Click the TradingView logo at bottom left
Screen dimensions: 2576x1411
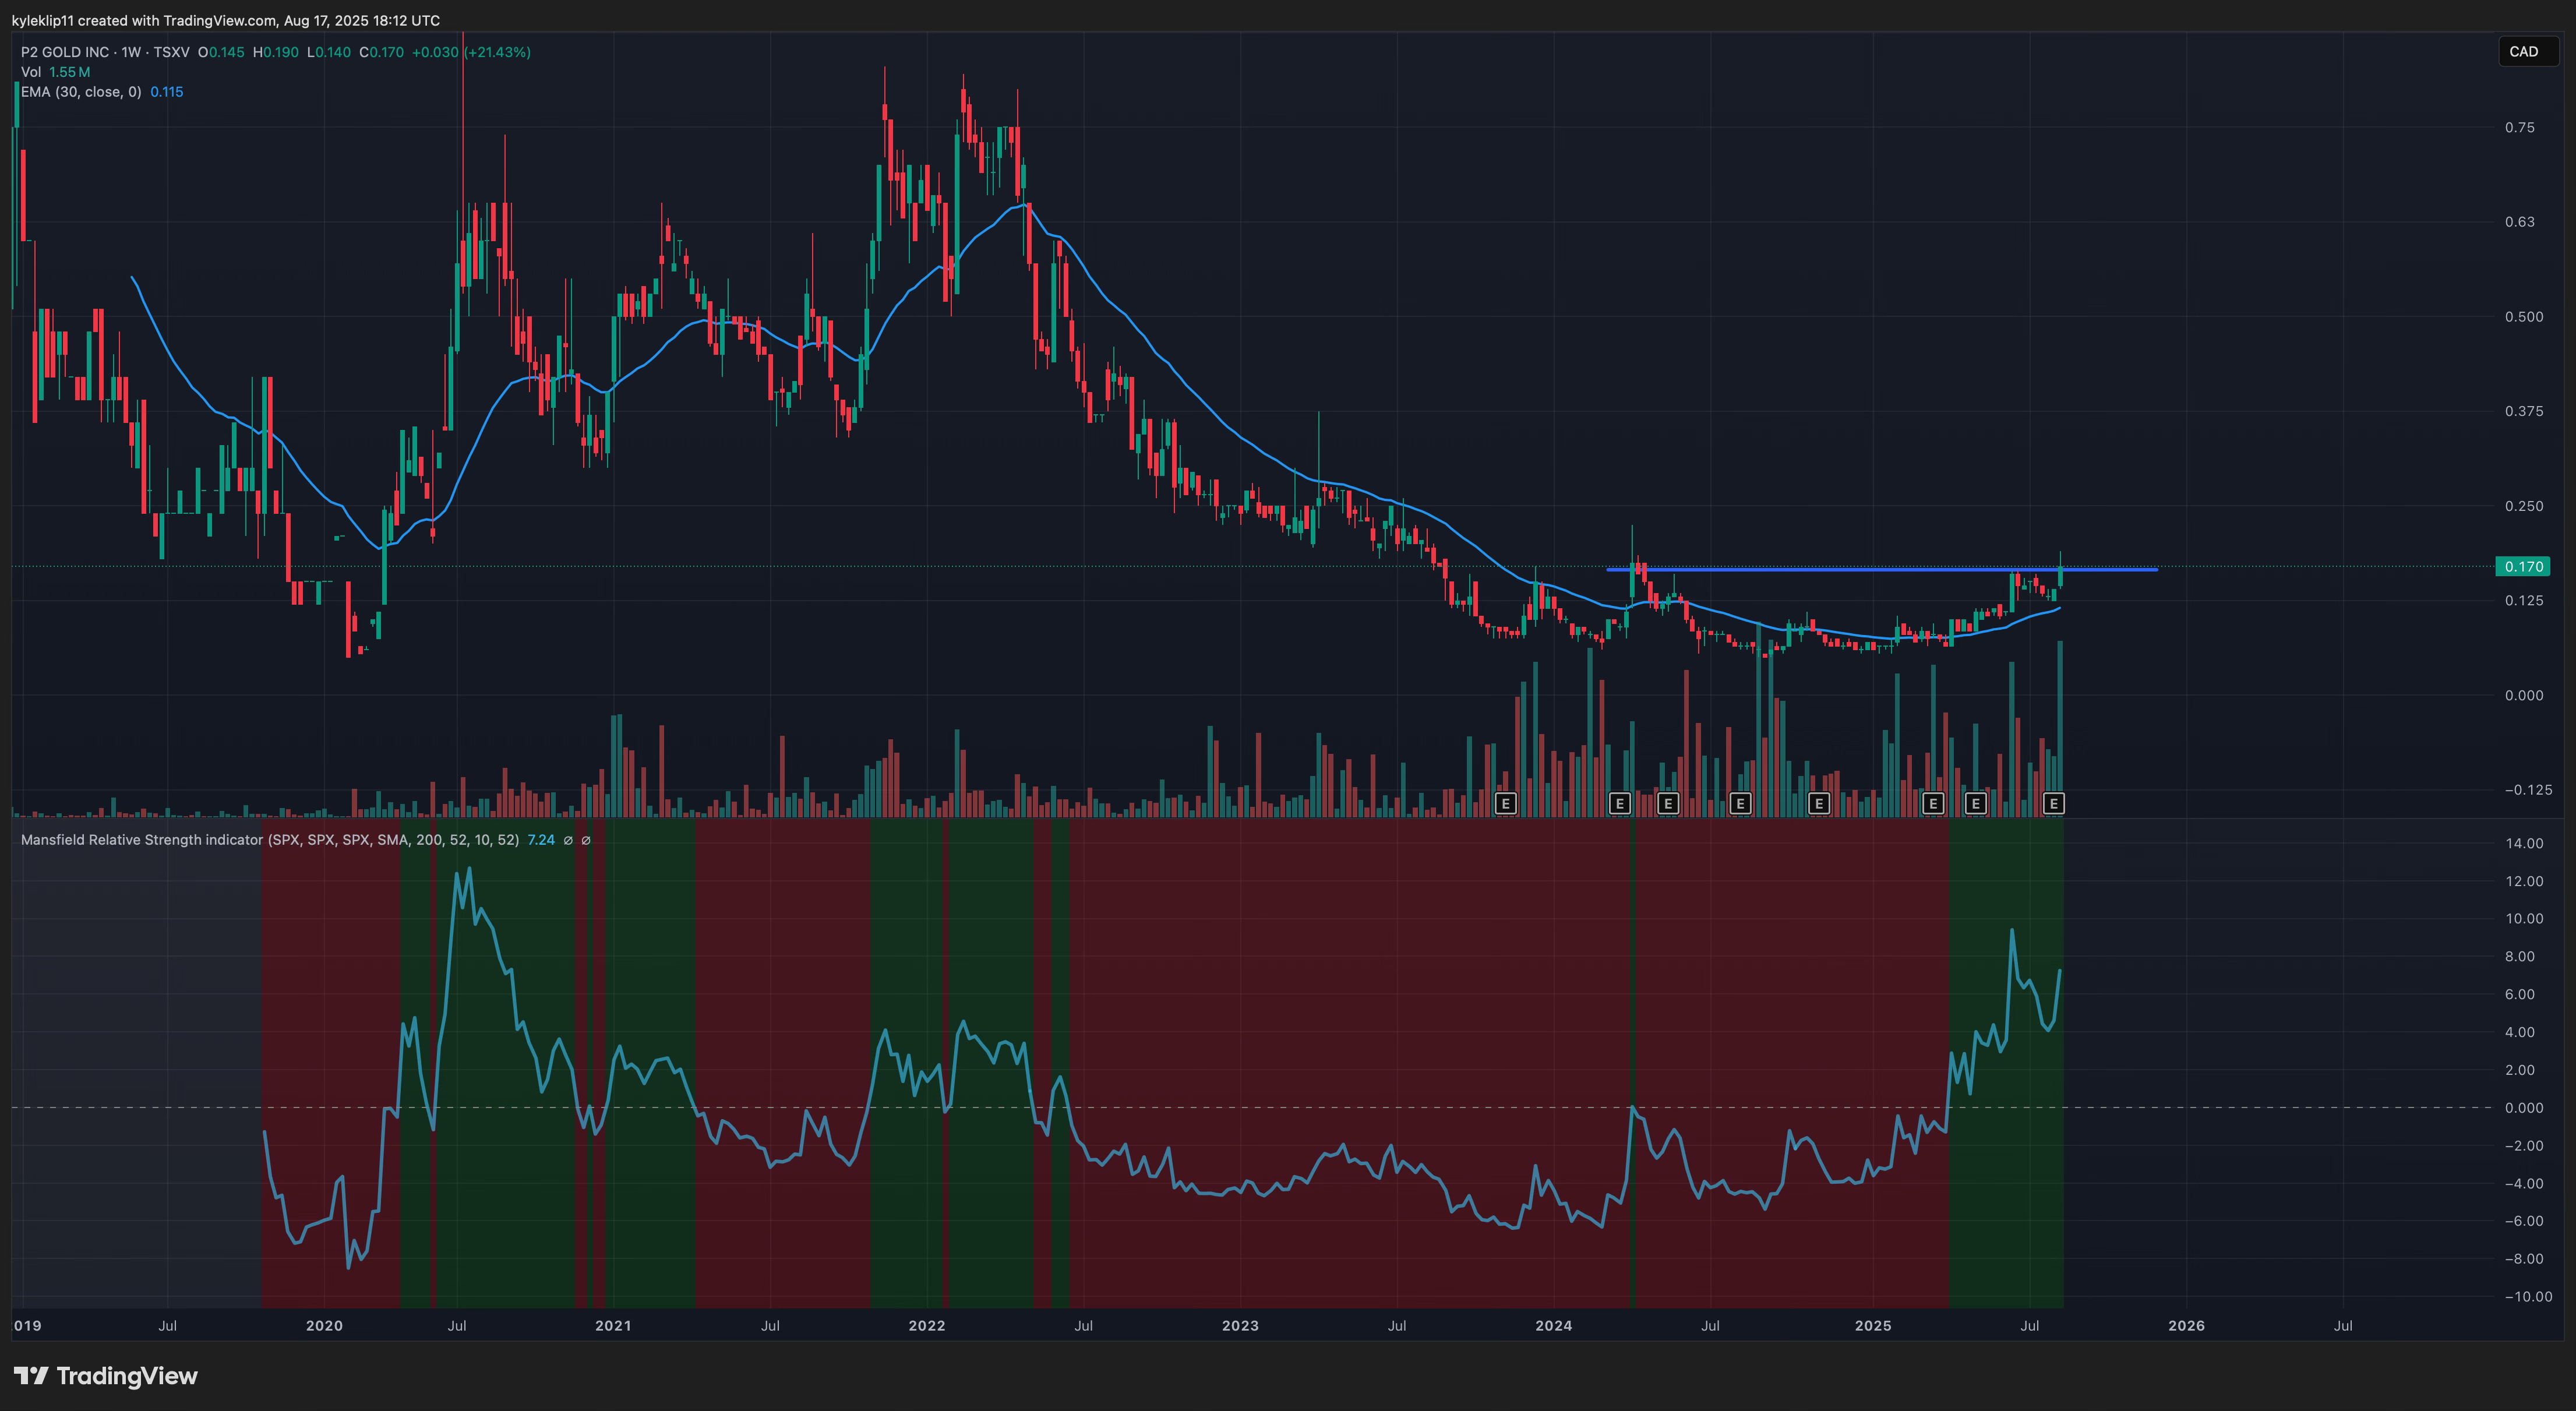(x=106, y=1376)
